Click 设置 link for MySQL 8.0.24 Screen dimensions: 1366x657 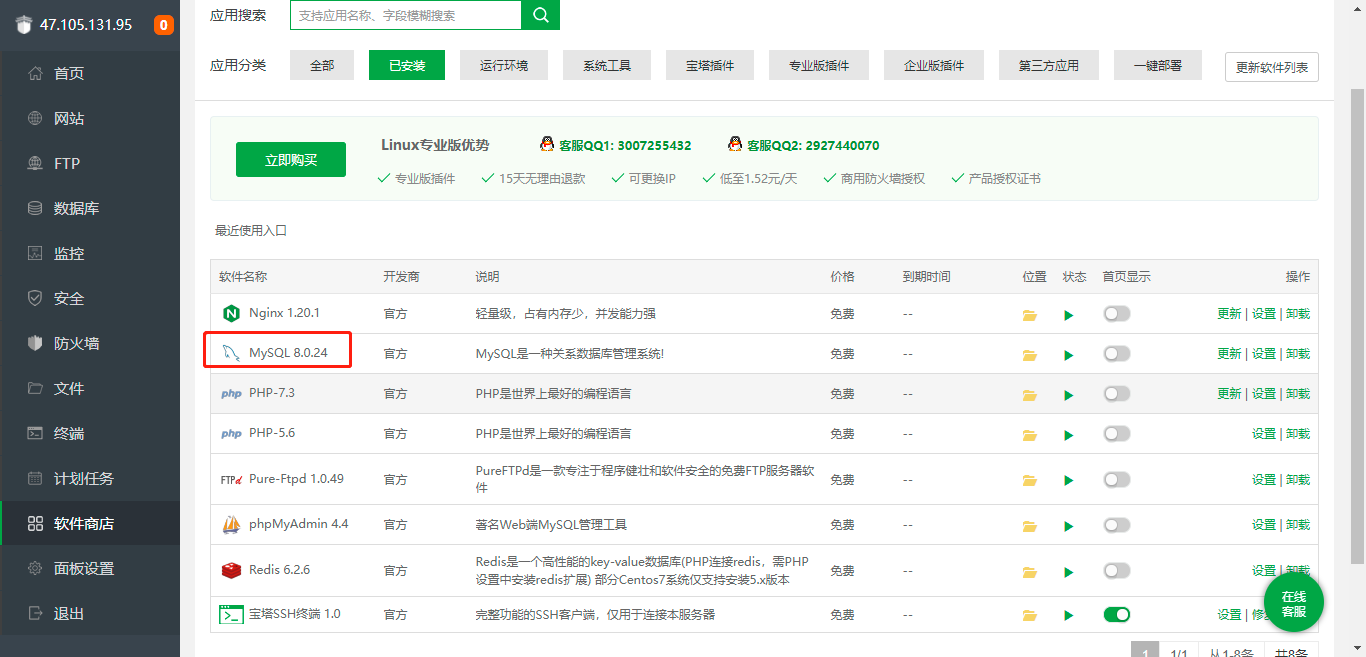(x=1264, y=354)
